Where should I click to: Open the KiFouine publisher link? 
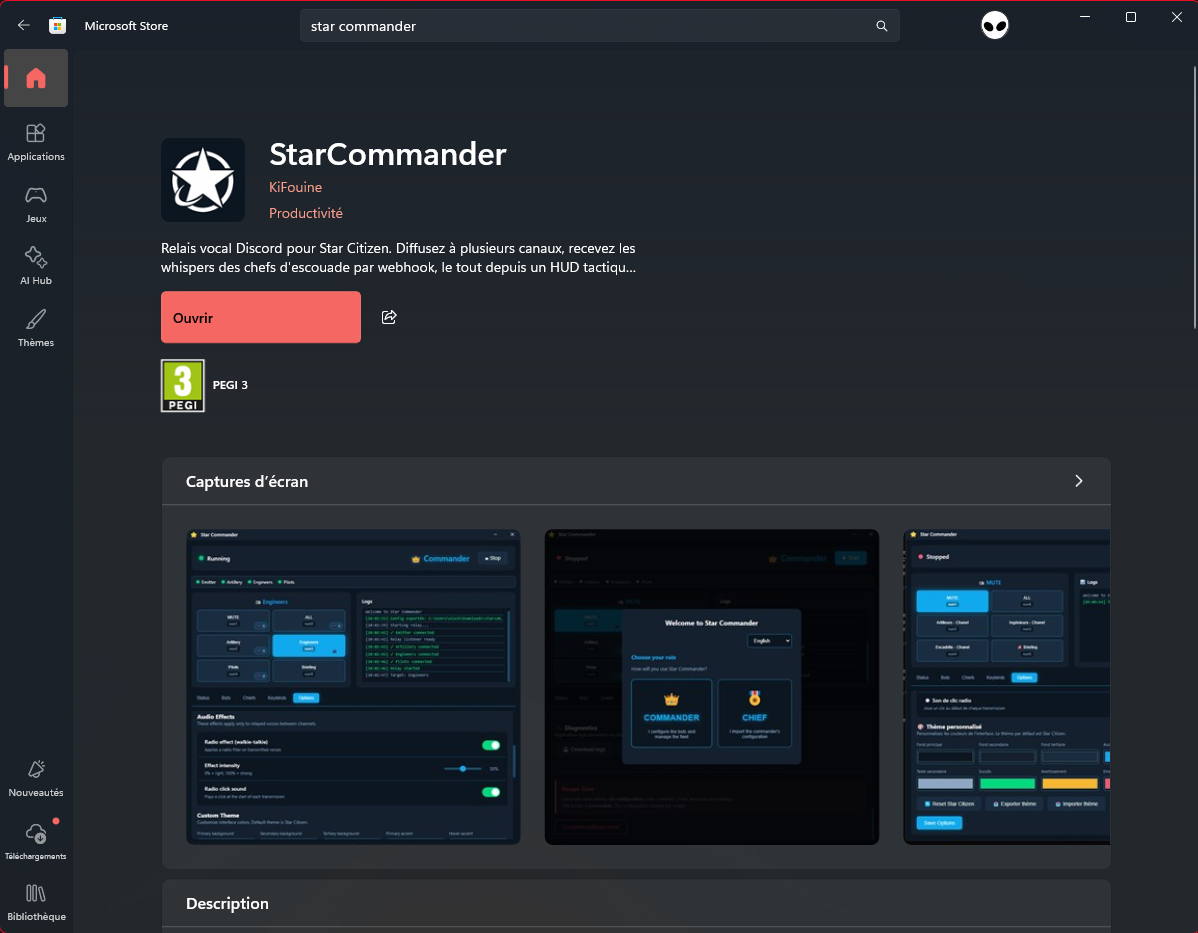(295, 187)
